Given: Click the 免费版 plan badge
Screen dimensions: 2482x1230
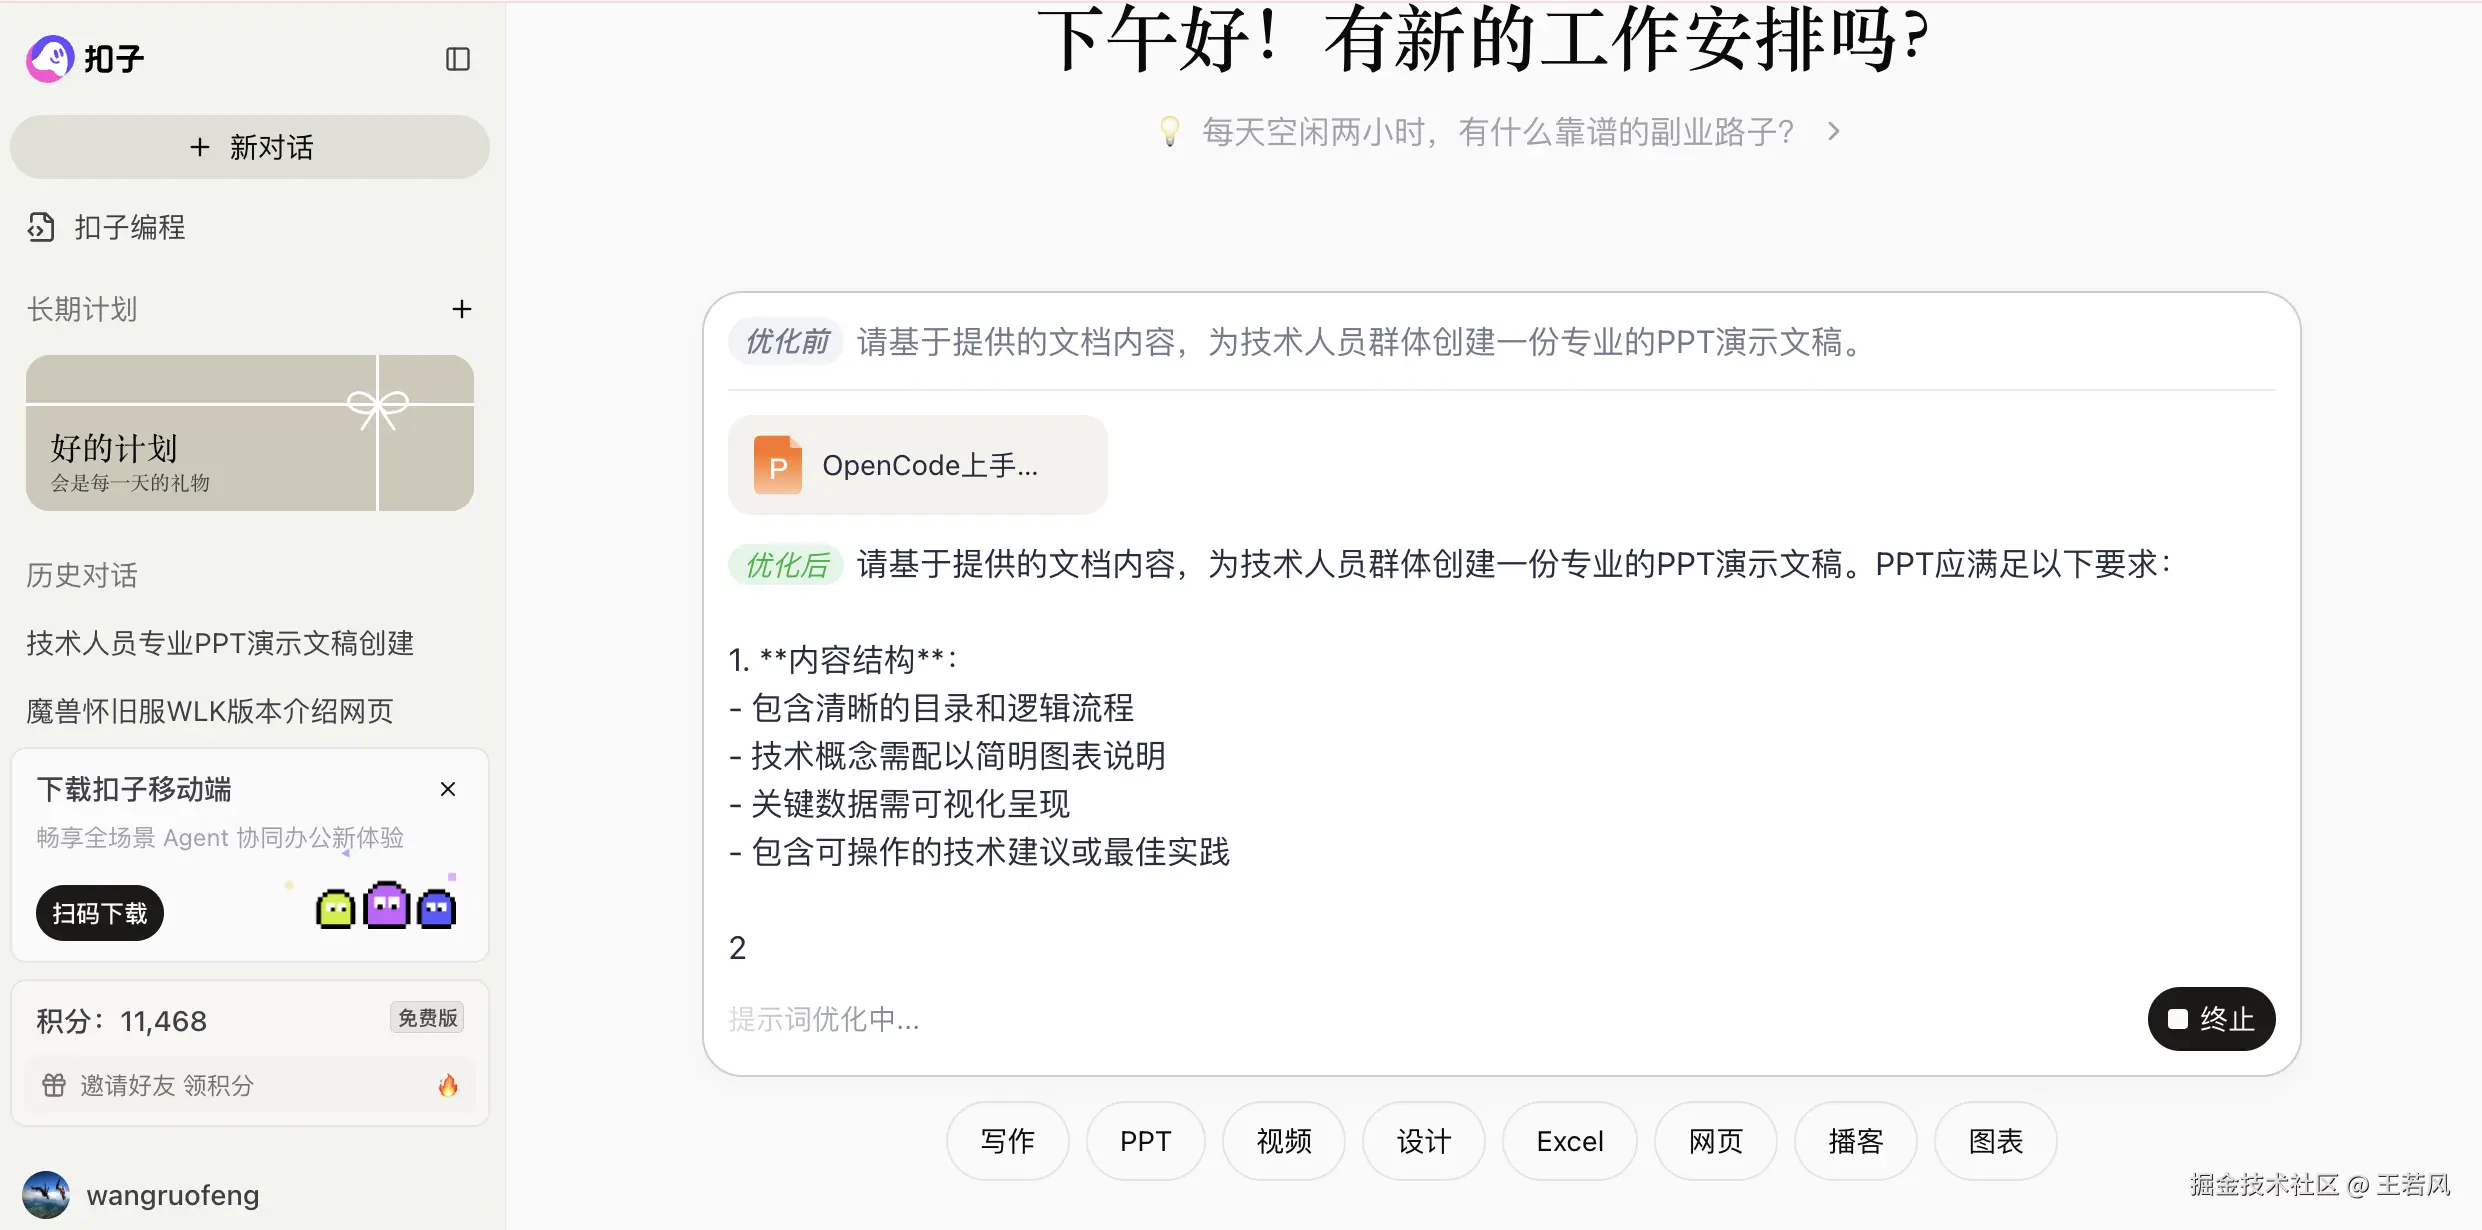Looking at the screenshot, I should click(427, 1018).
